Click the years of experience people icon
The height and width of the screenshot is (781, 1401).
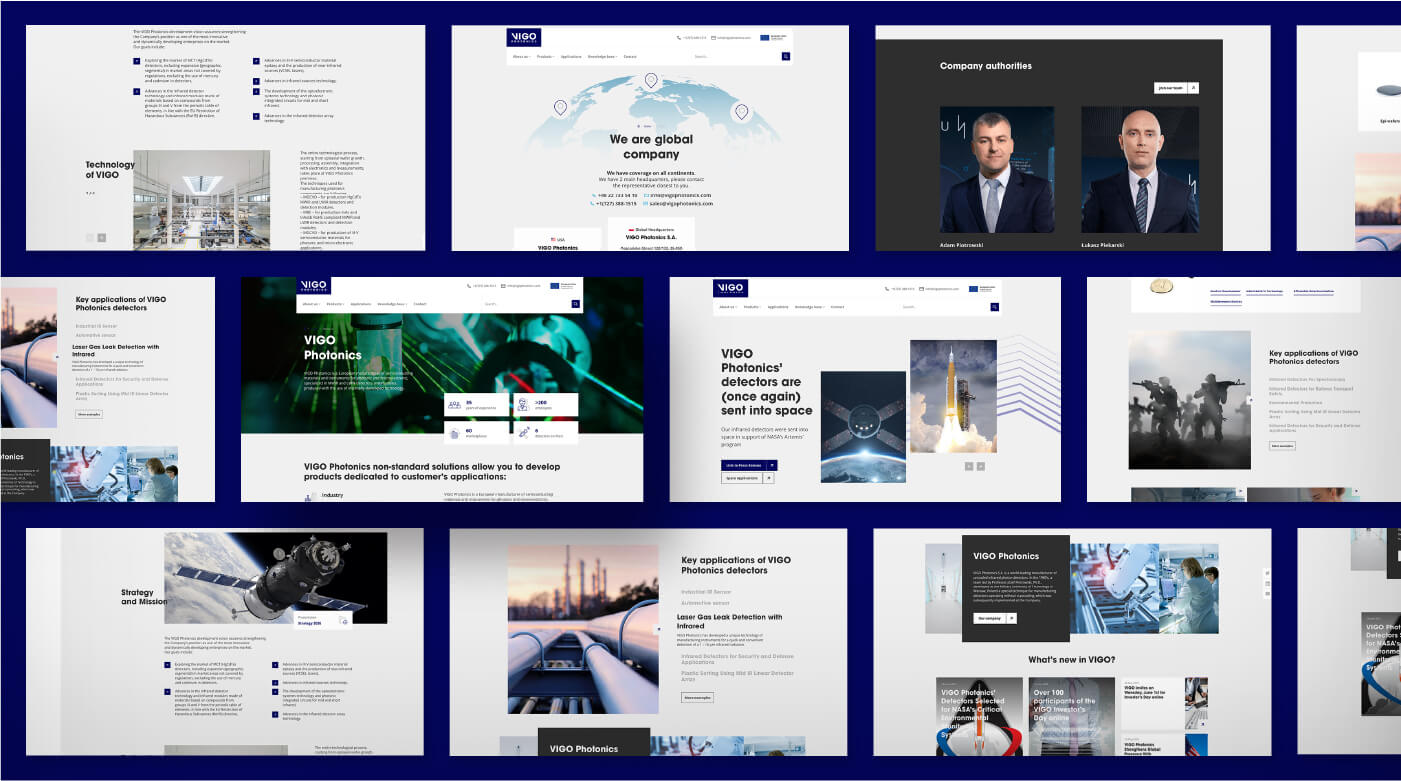coord(455,404)
